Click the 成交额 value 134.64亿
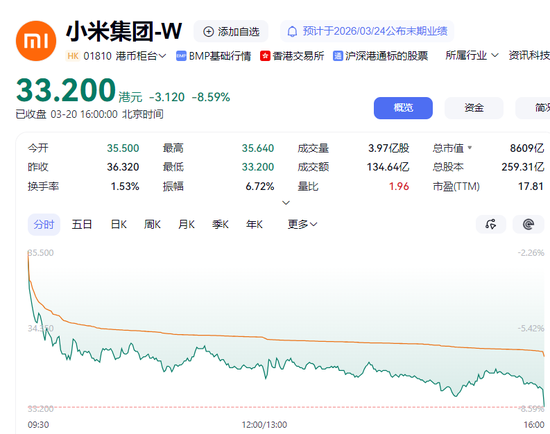This screenshot has width=550, height=434. (x=388, y=167)
